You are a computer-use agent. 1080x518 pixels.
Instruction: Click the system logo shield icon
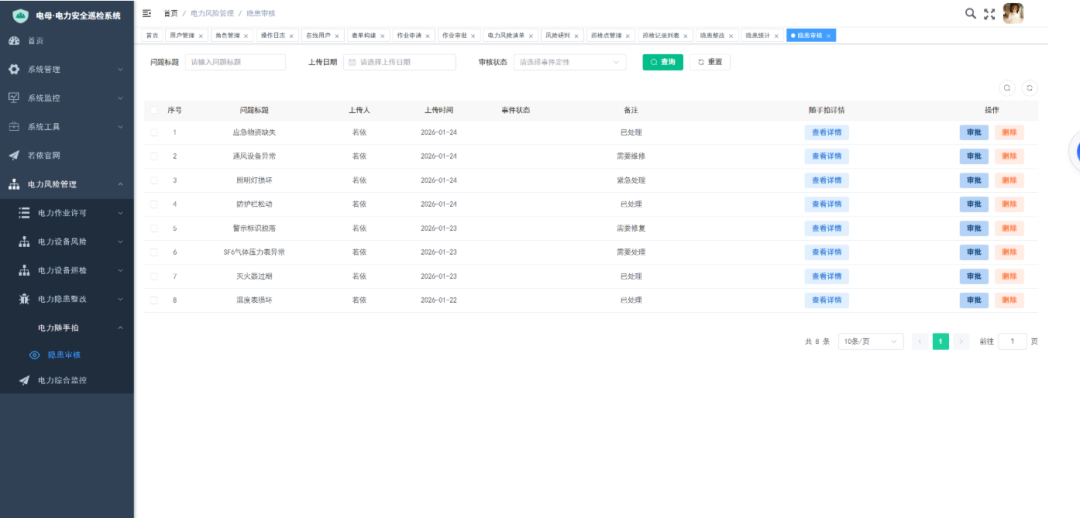pyautogui.click(x=21, y=15)
